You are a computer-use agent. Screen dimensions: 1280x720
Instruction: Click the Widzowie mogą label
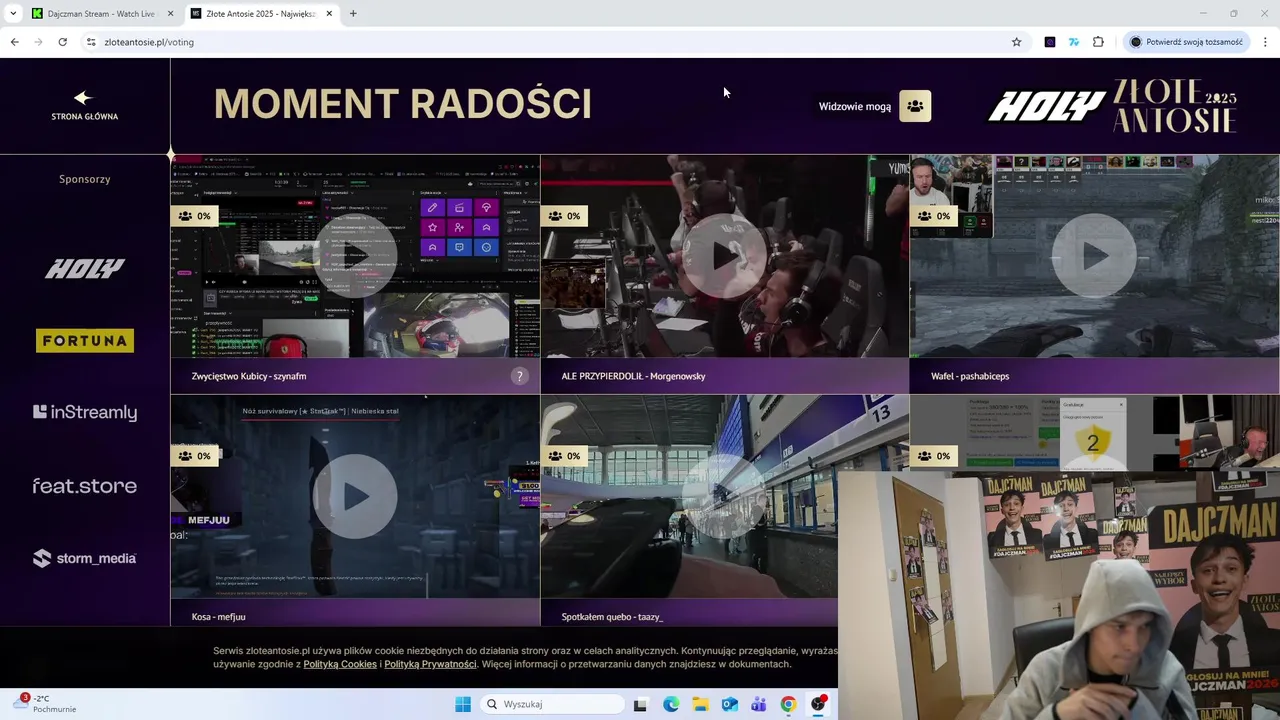coord(855,106)
